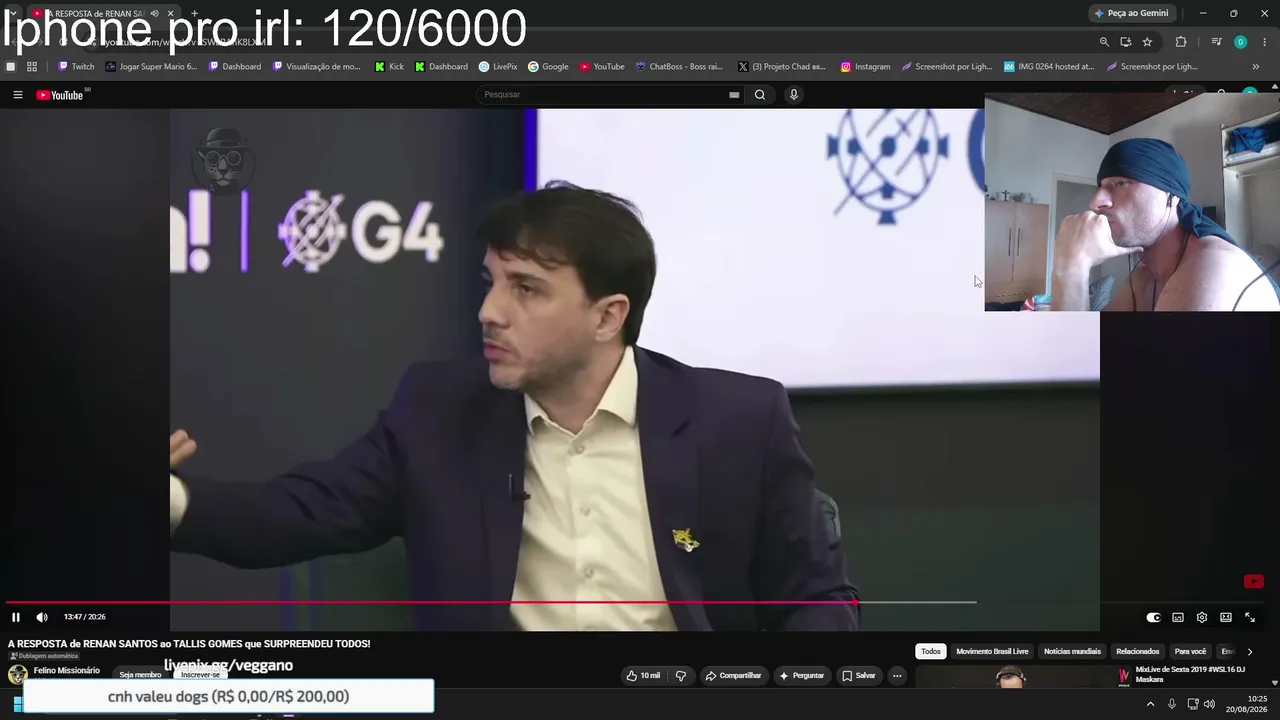Screen dimensions: 1280x720
Task: Open the Kick bookmark
Action: click(x=390, y=67)
